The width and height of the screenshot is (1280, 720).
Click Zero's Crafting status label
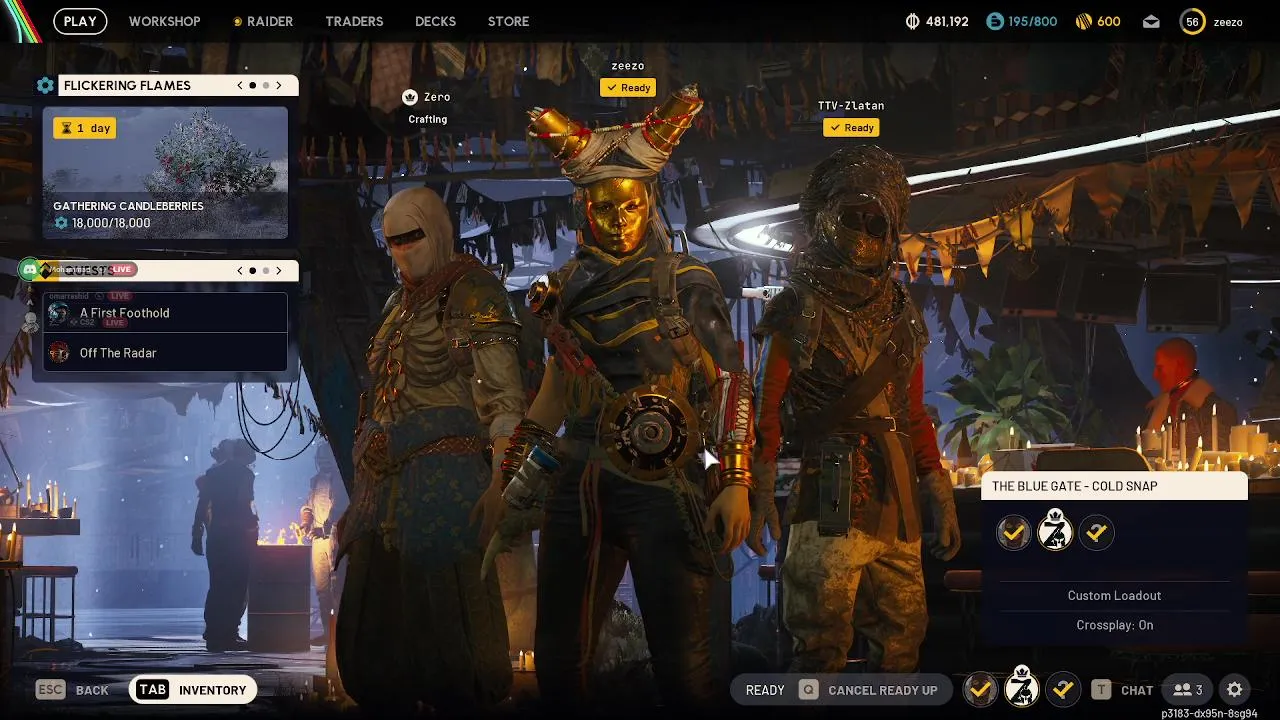point(428,119)
